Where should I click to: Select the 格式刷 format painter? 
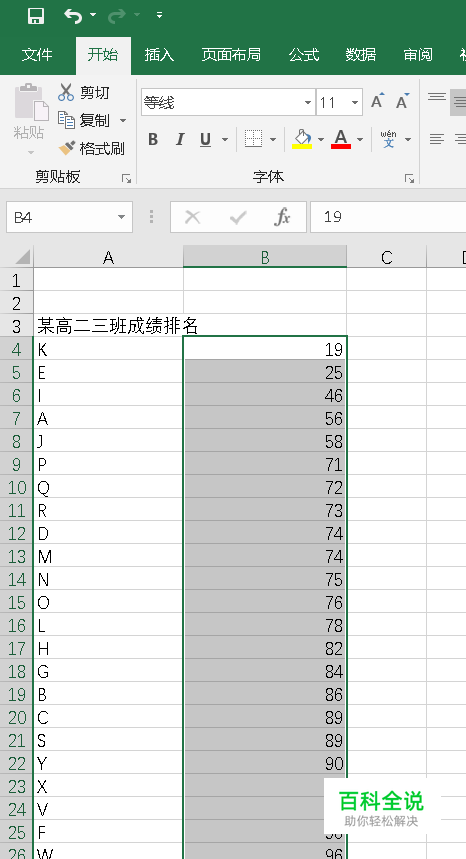91,148
